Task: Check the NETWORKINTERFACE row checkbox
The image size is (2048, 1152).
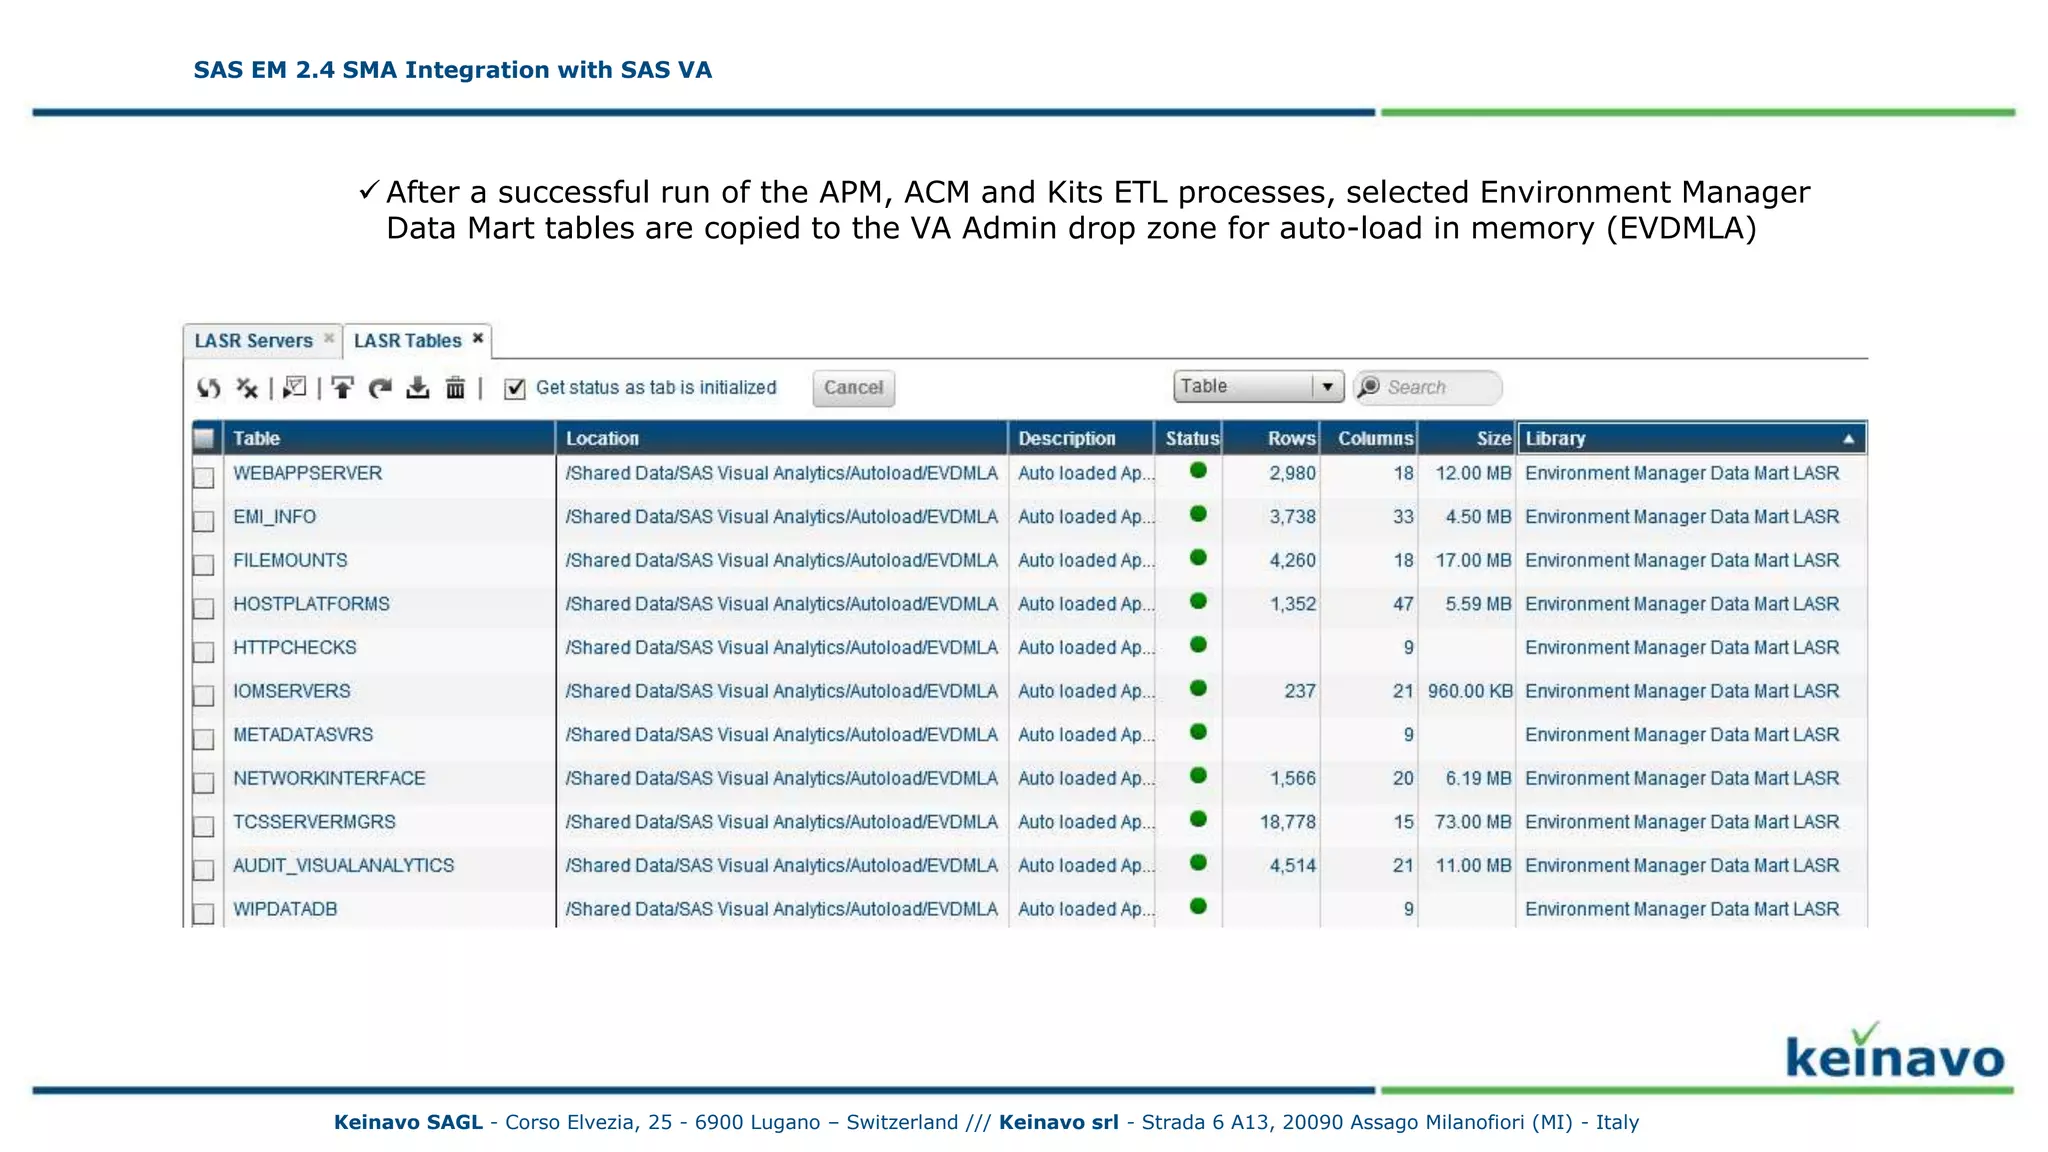Action: (x=204, y=782)
